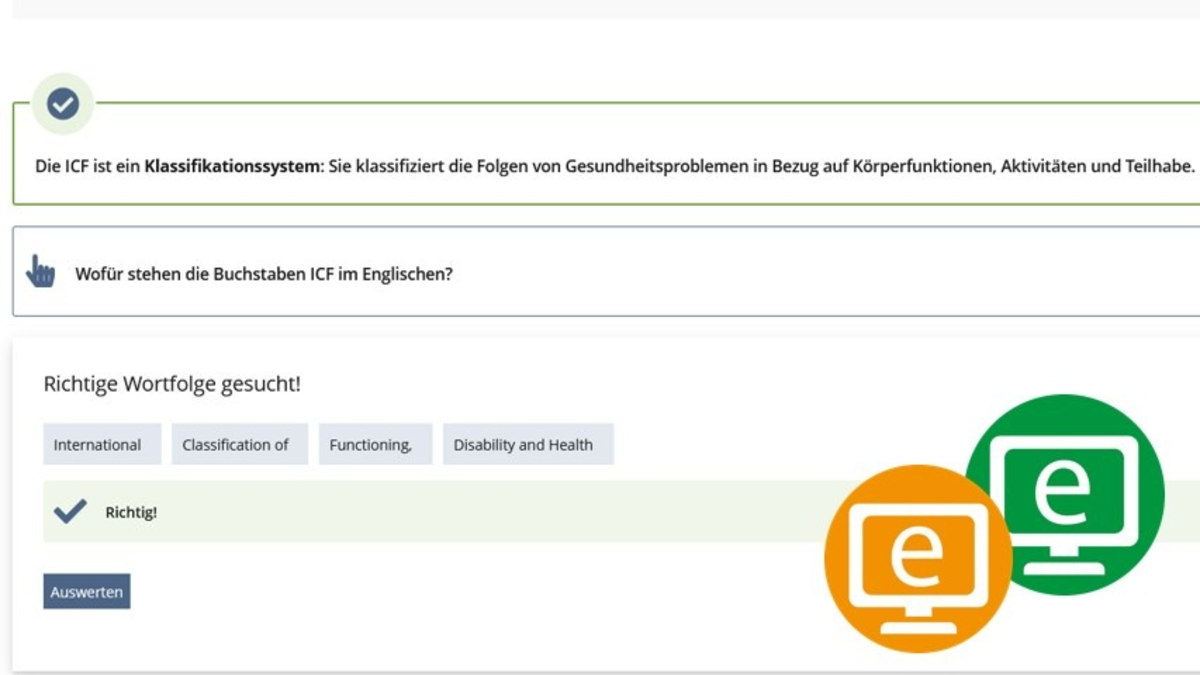1200x675 pixels.
Task: Select the pointing hand question icon
Action: 40,270
